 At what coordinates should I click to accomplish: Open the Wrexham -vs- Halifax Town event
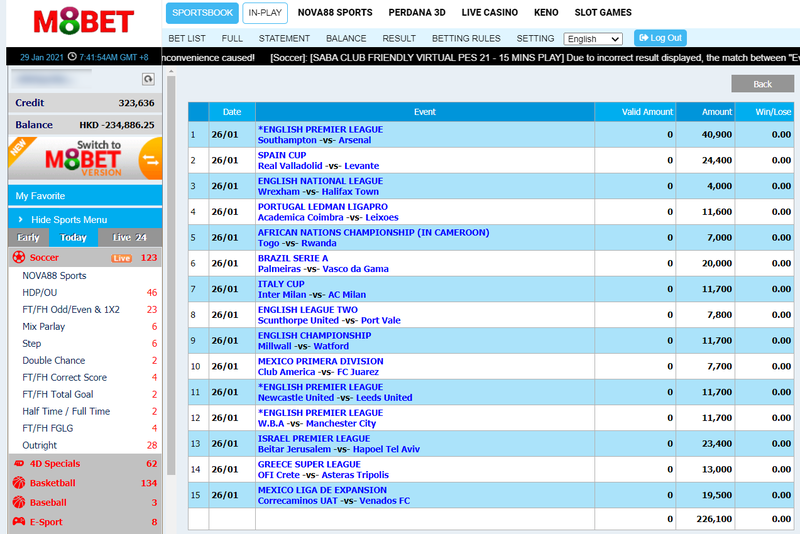point(318,192)
